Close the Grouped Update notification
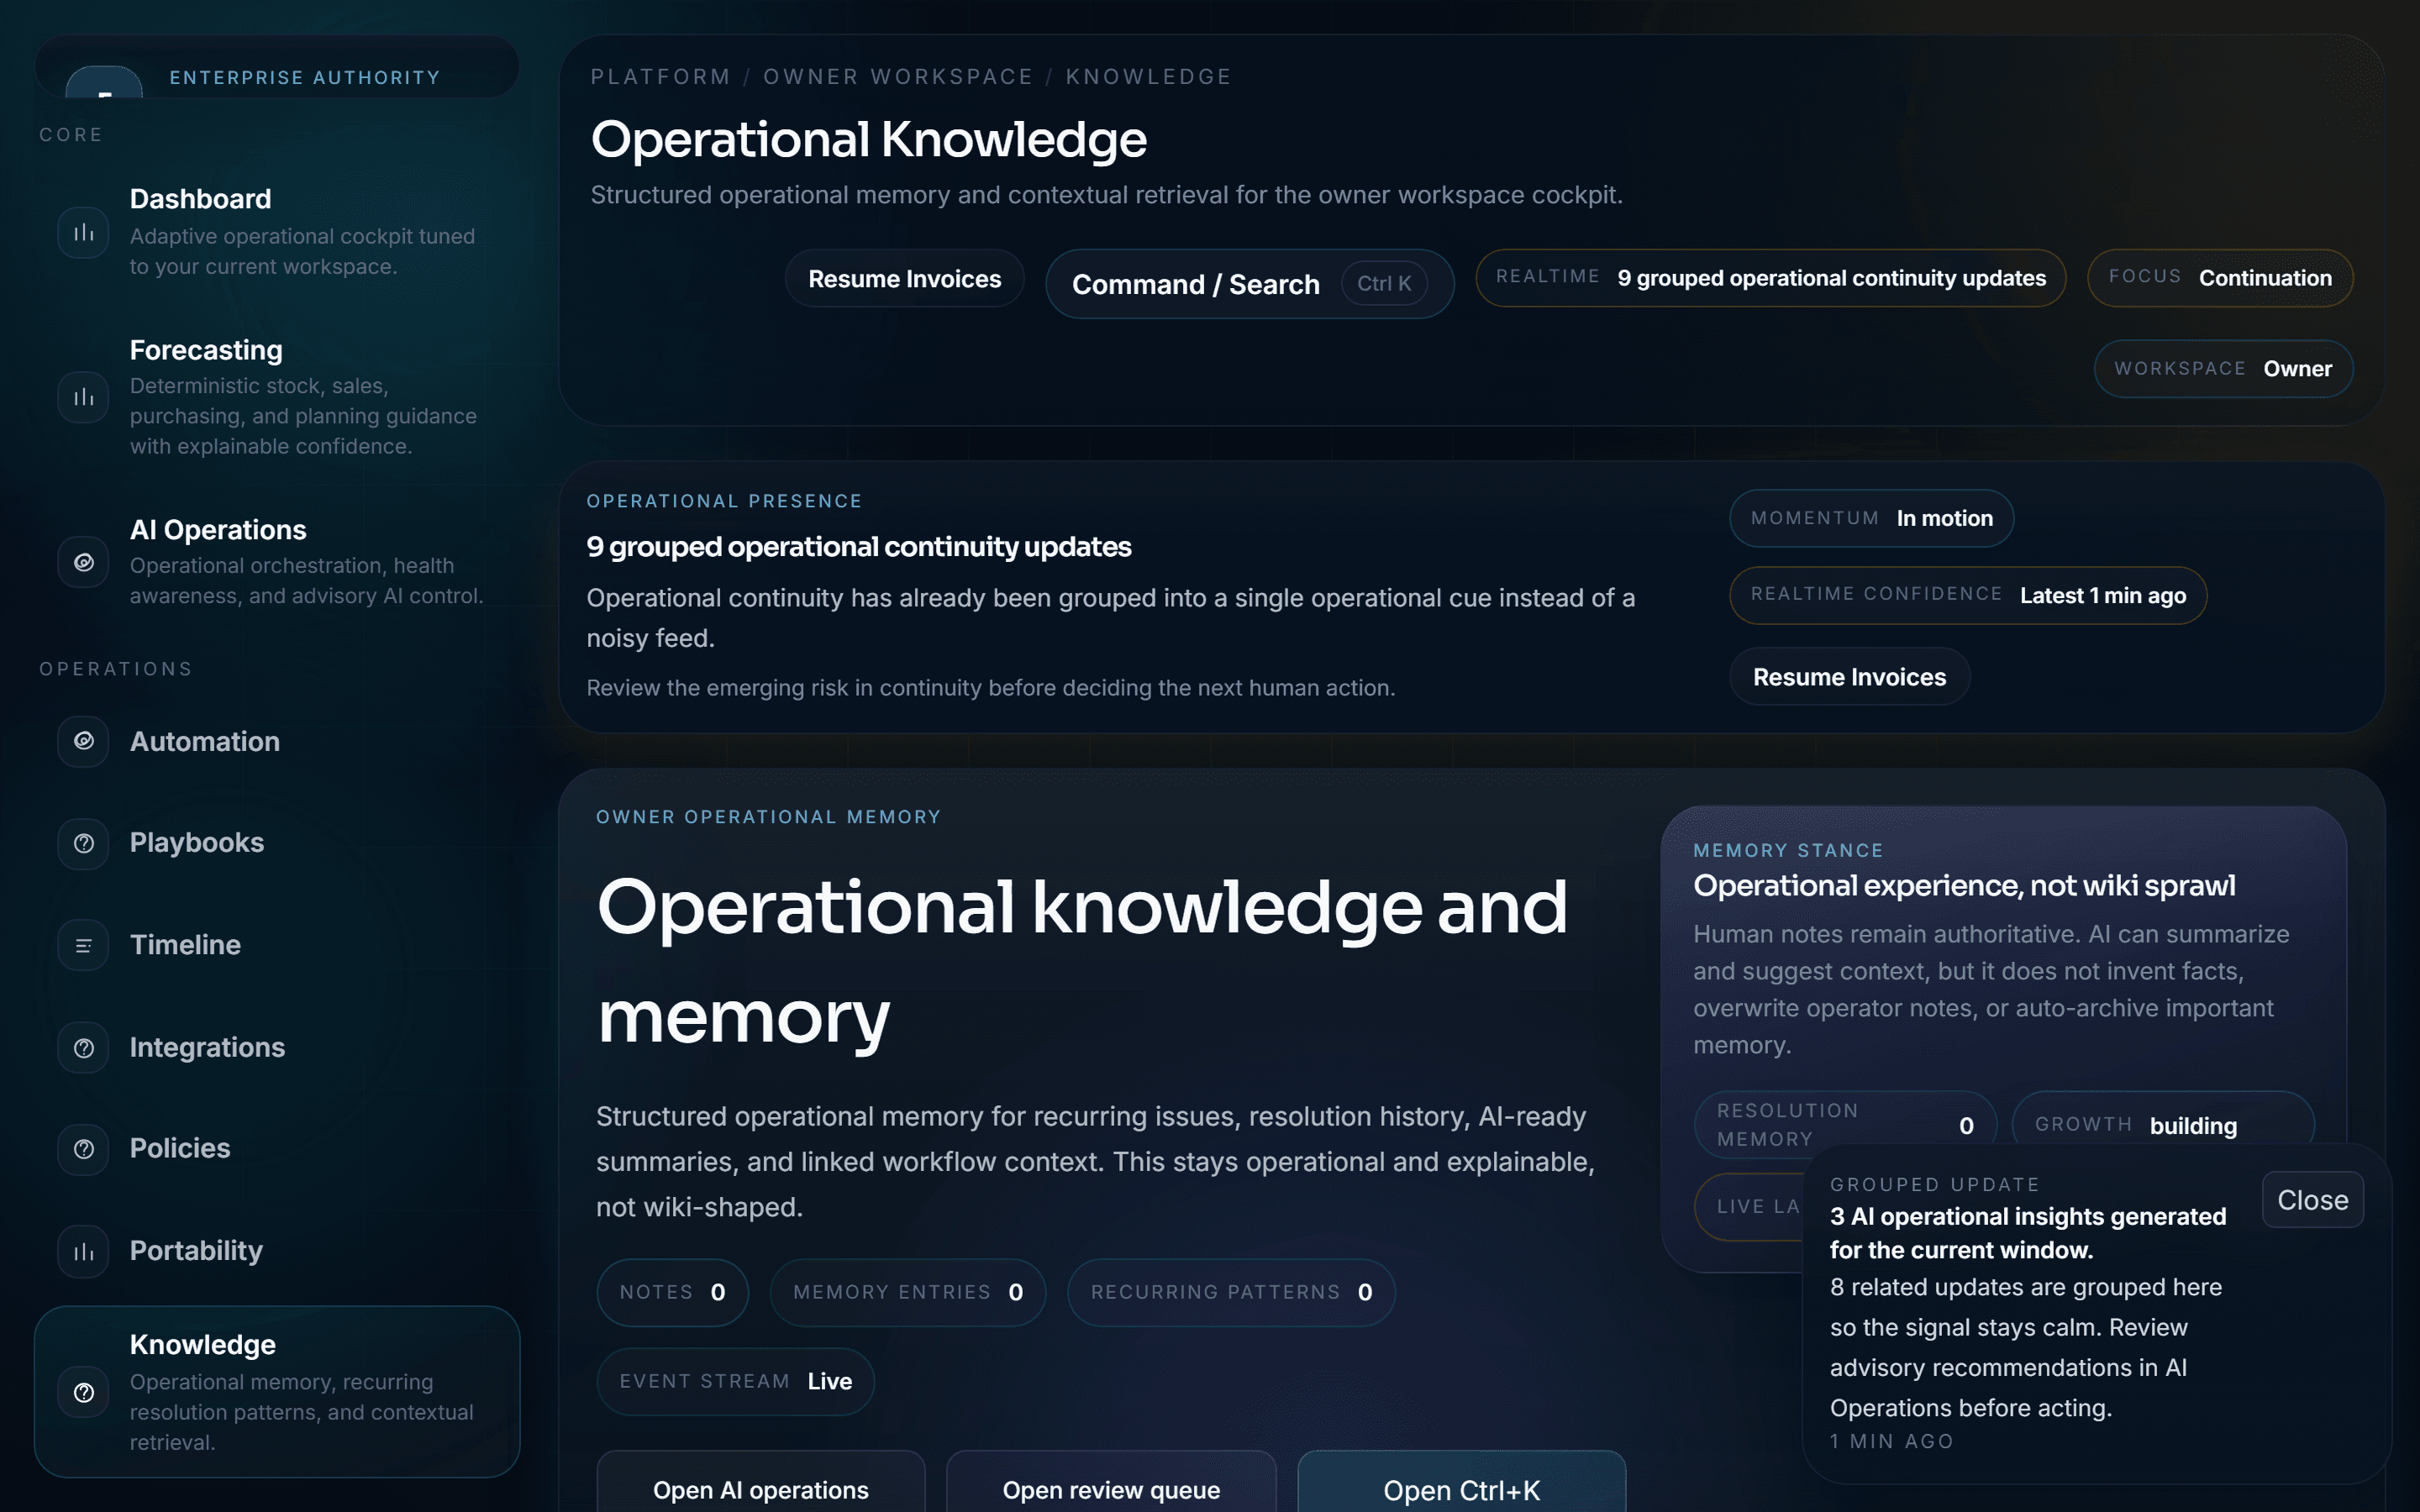The height and width of the screenshot is (1512, 2420). pyautogui.click(x=2312, y=1200)
